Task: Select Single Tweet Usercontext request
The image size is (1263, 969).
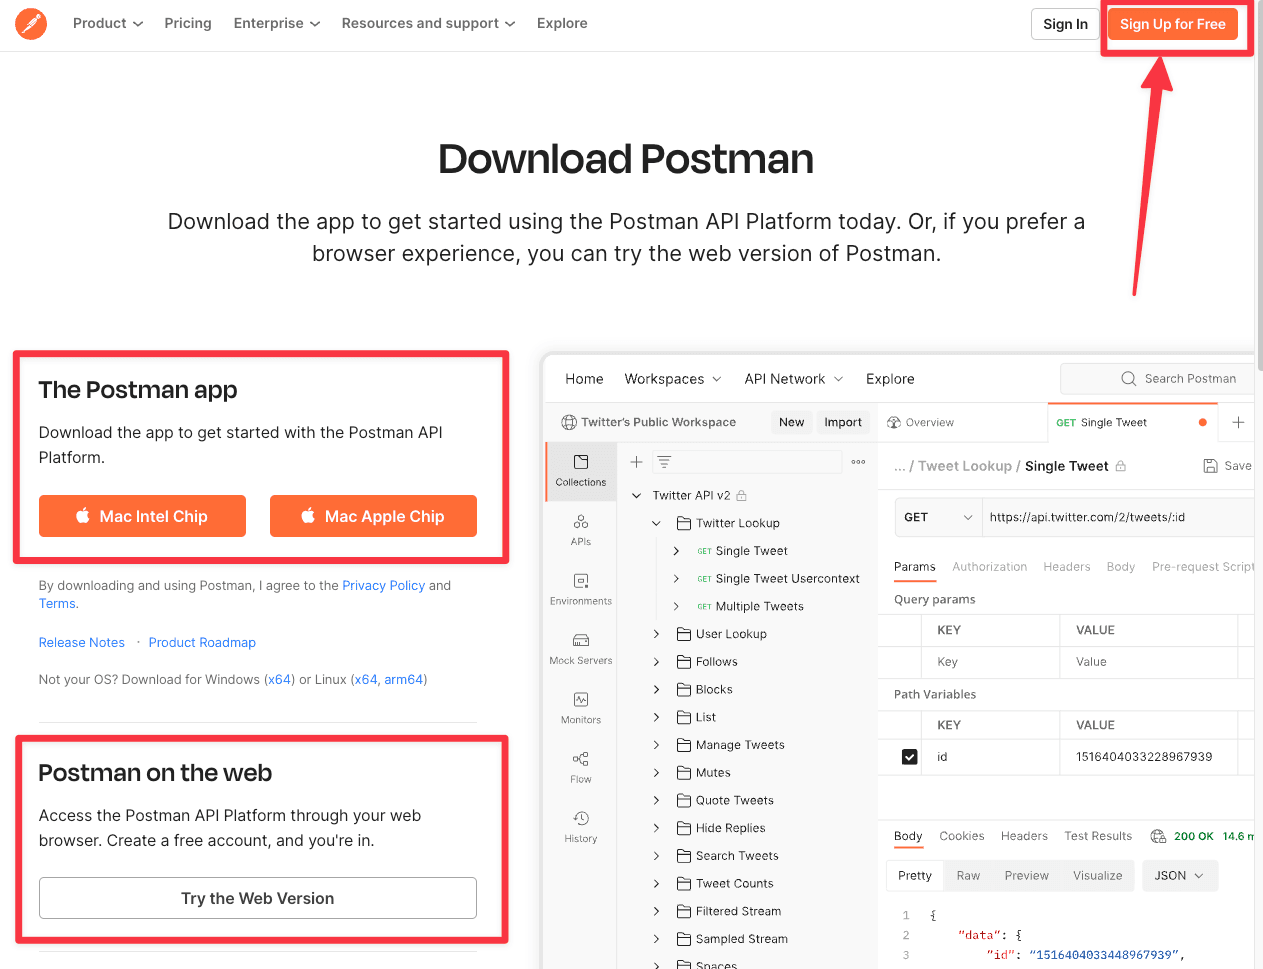Action: tap(787, 579)
